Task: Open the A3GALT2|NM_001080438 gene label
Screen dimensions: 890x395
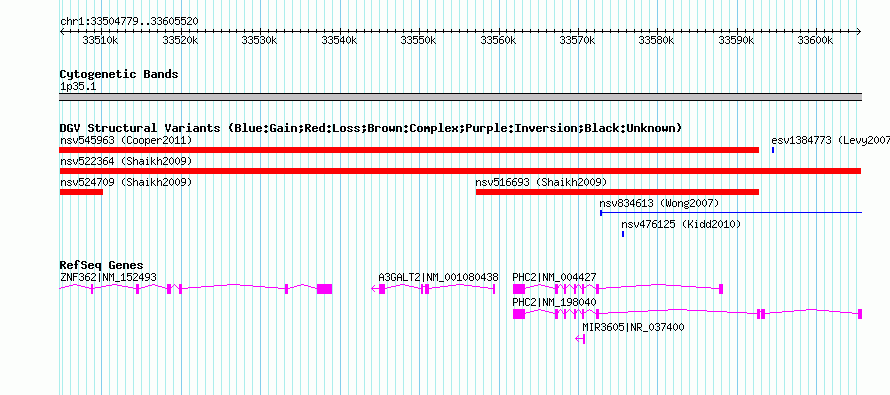Action: click(439, 277)
